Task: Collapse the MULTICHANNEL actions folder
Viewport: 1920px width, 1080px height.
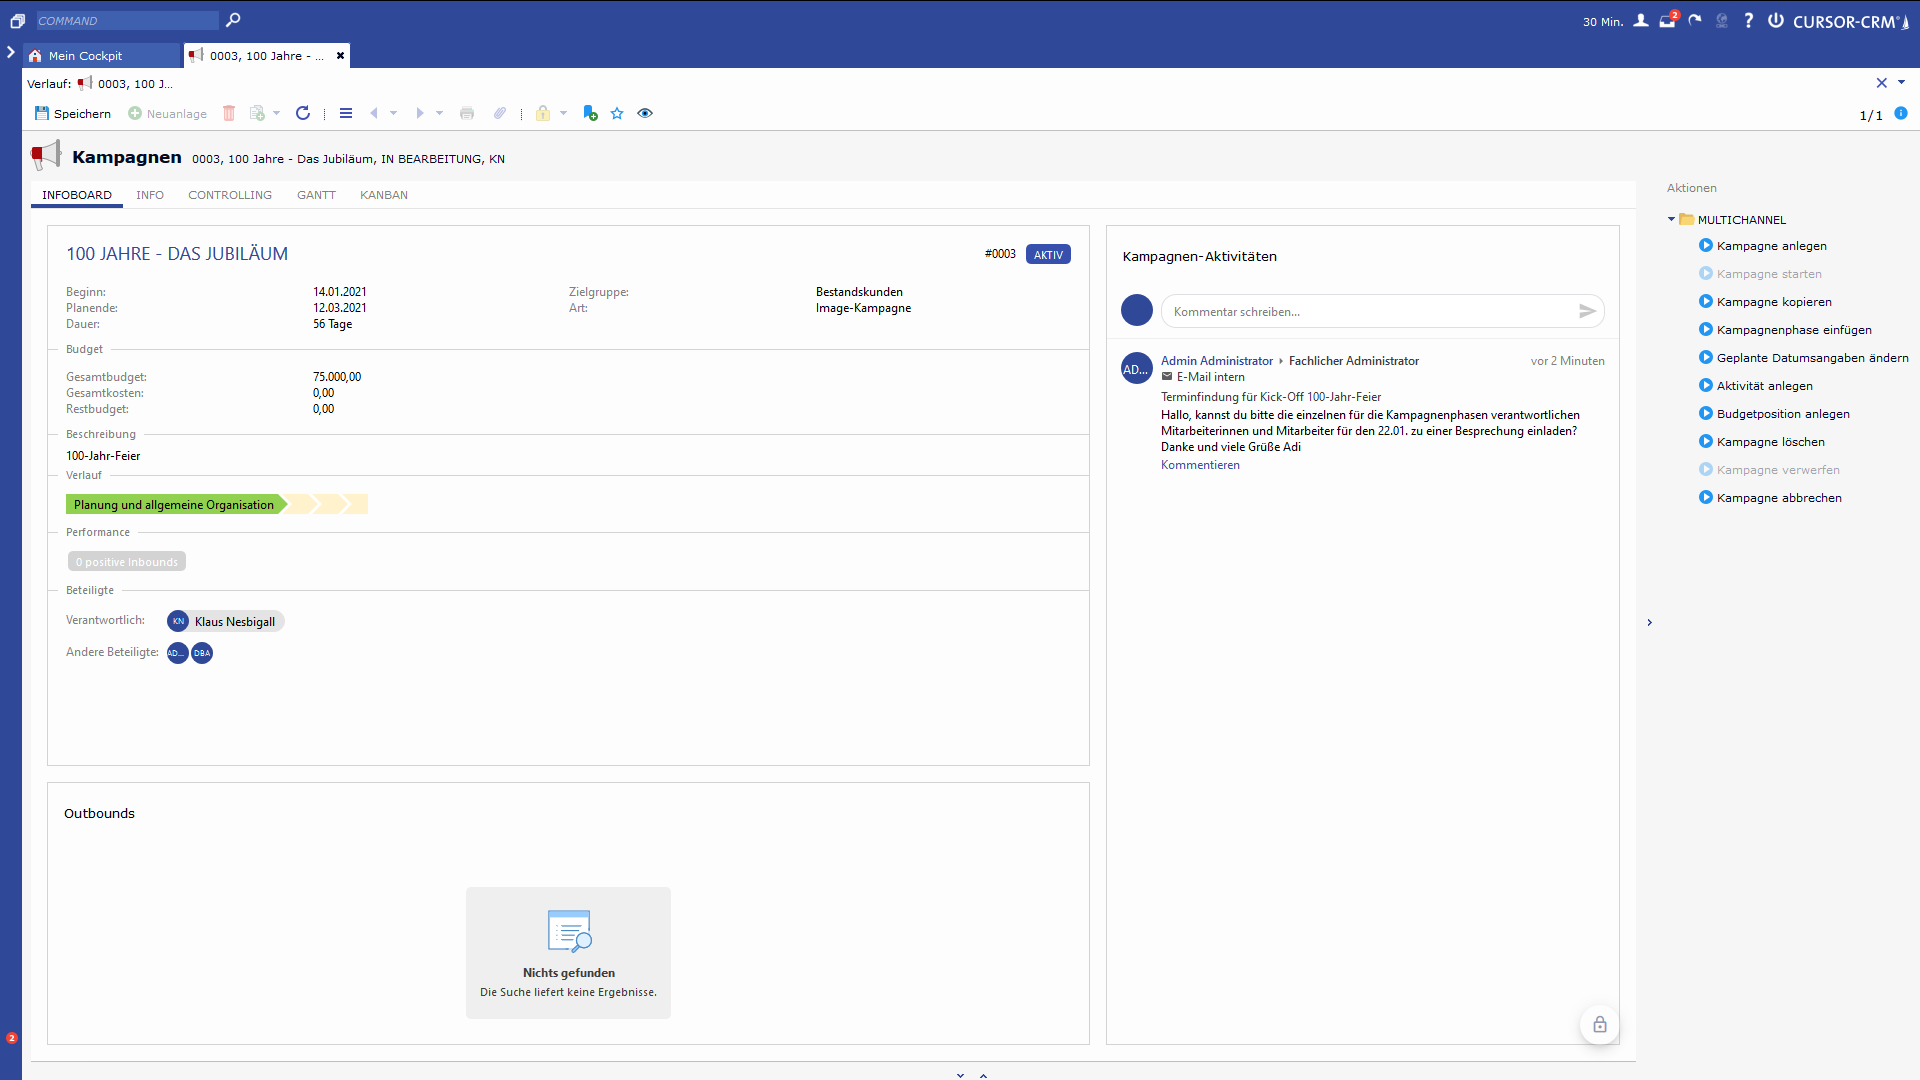Action: point(1671,220)
